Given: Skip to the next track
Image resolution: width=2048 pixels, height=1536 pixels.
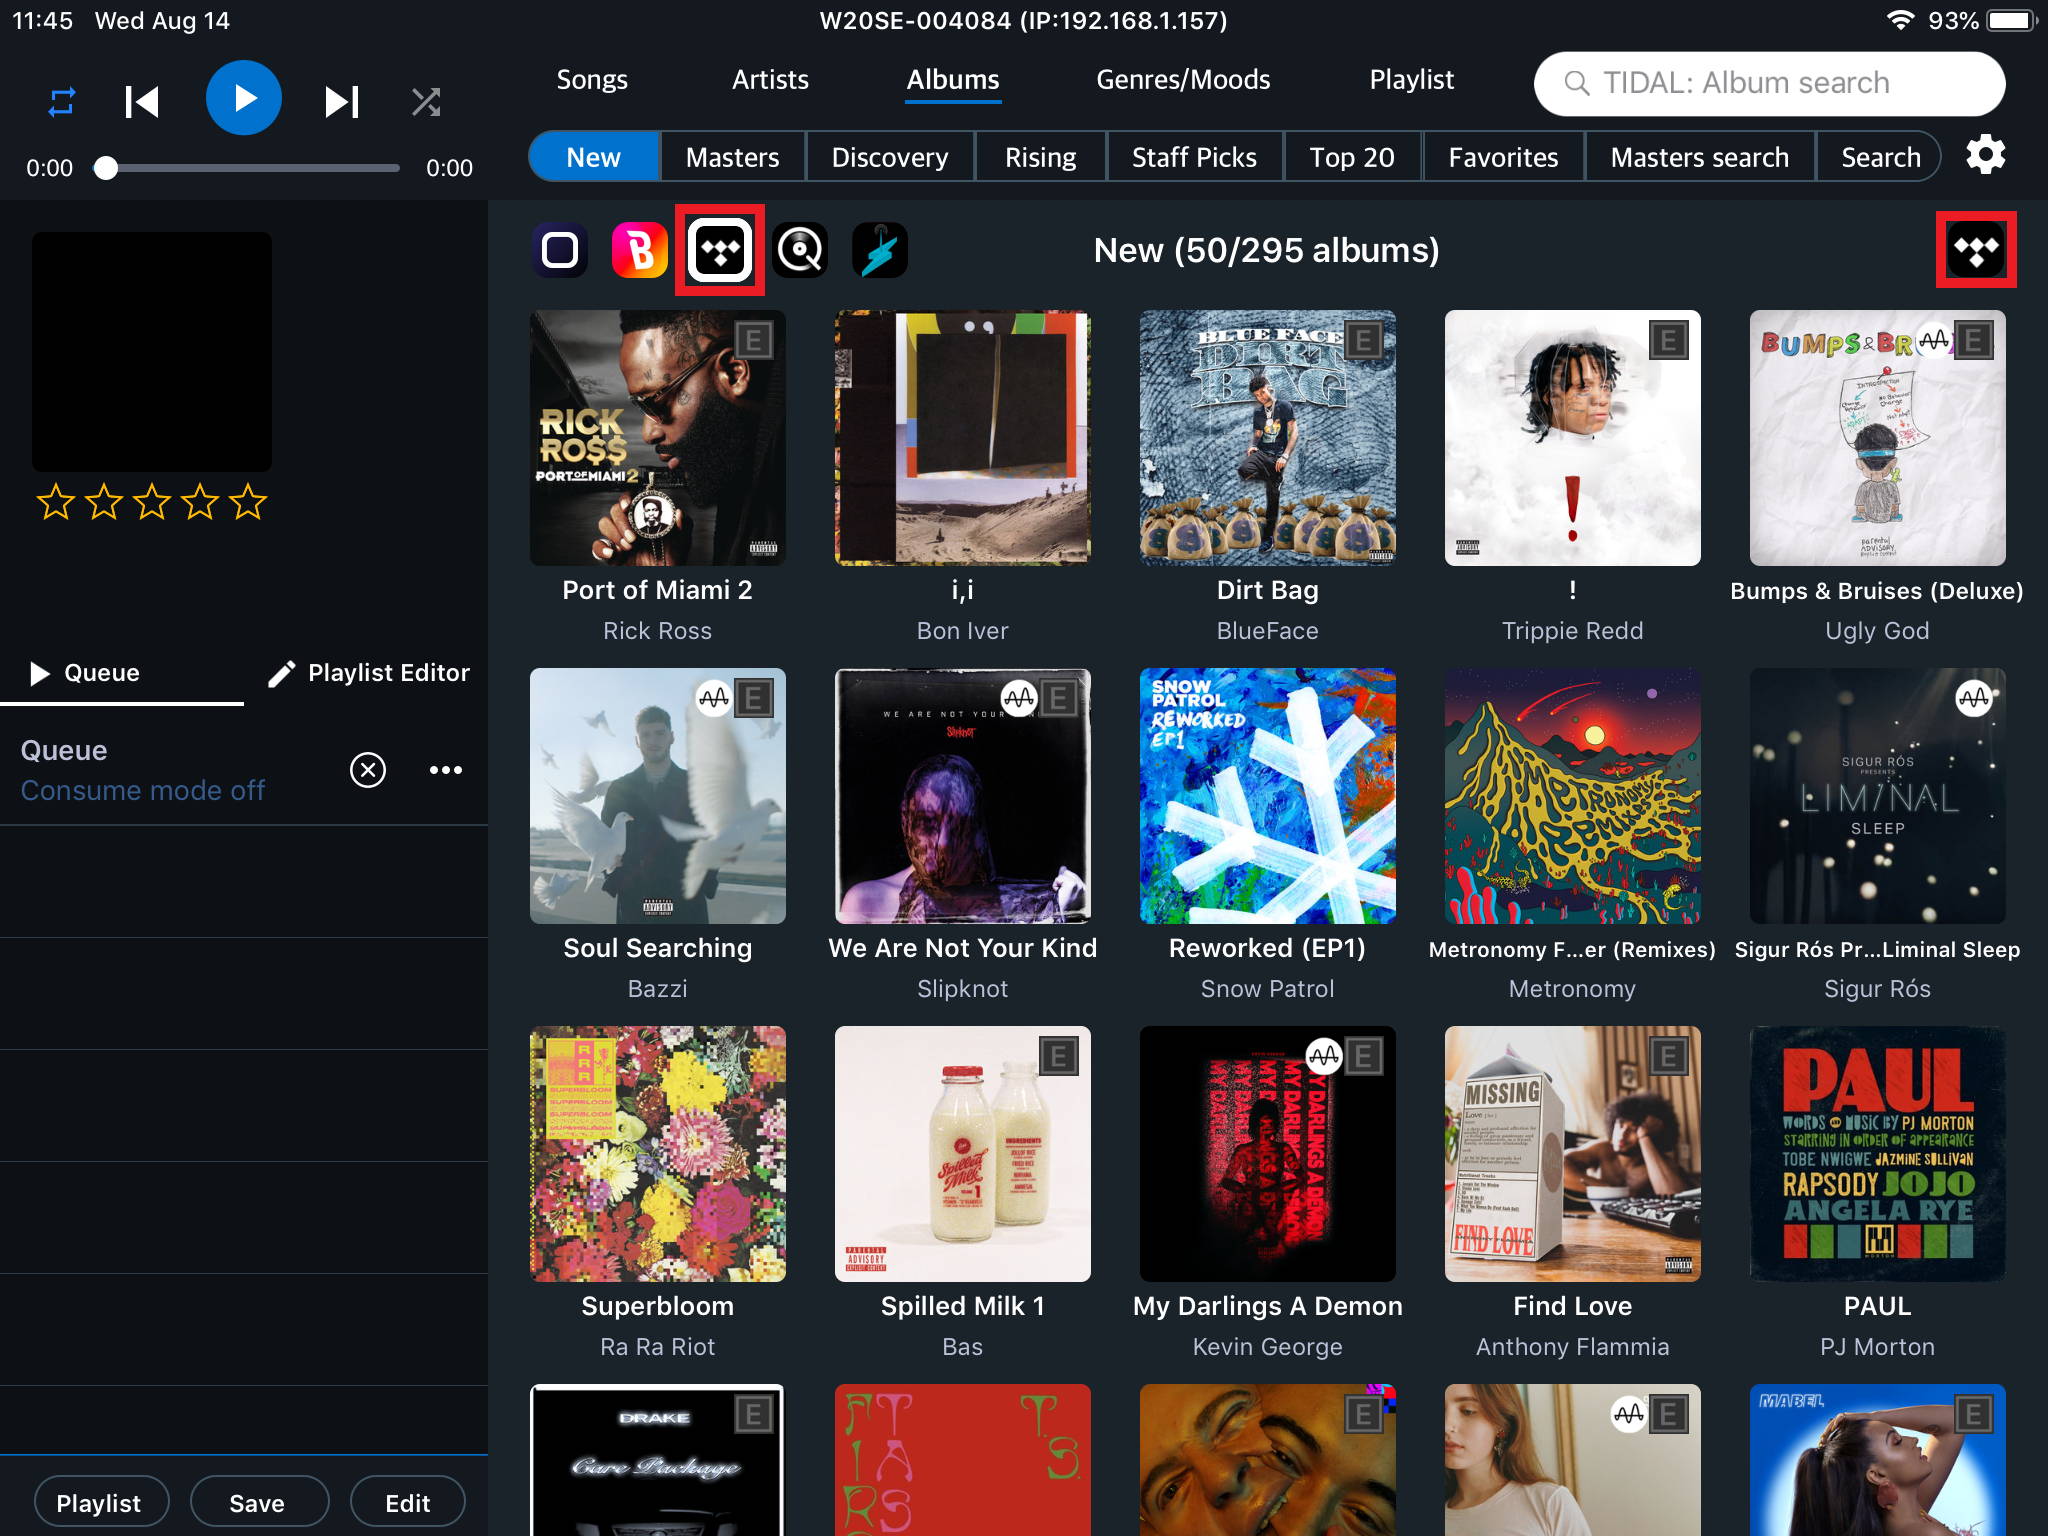Looking at the screenshot, I should [342, 101].
